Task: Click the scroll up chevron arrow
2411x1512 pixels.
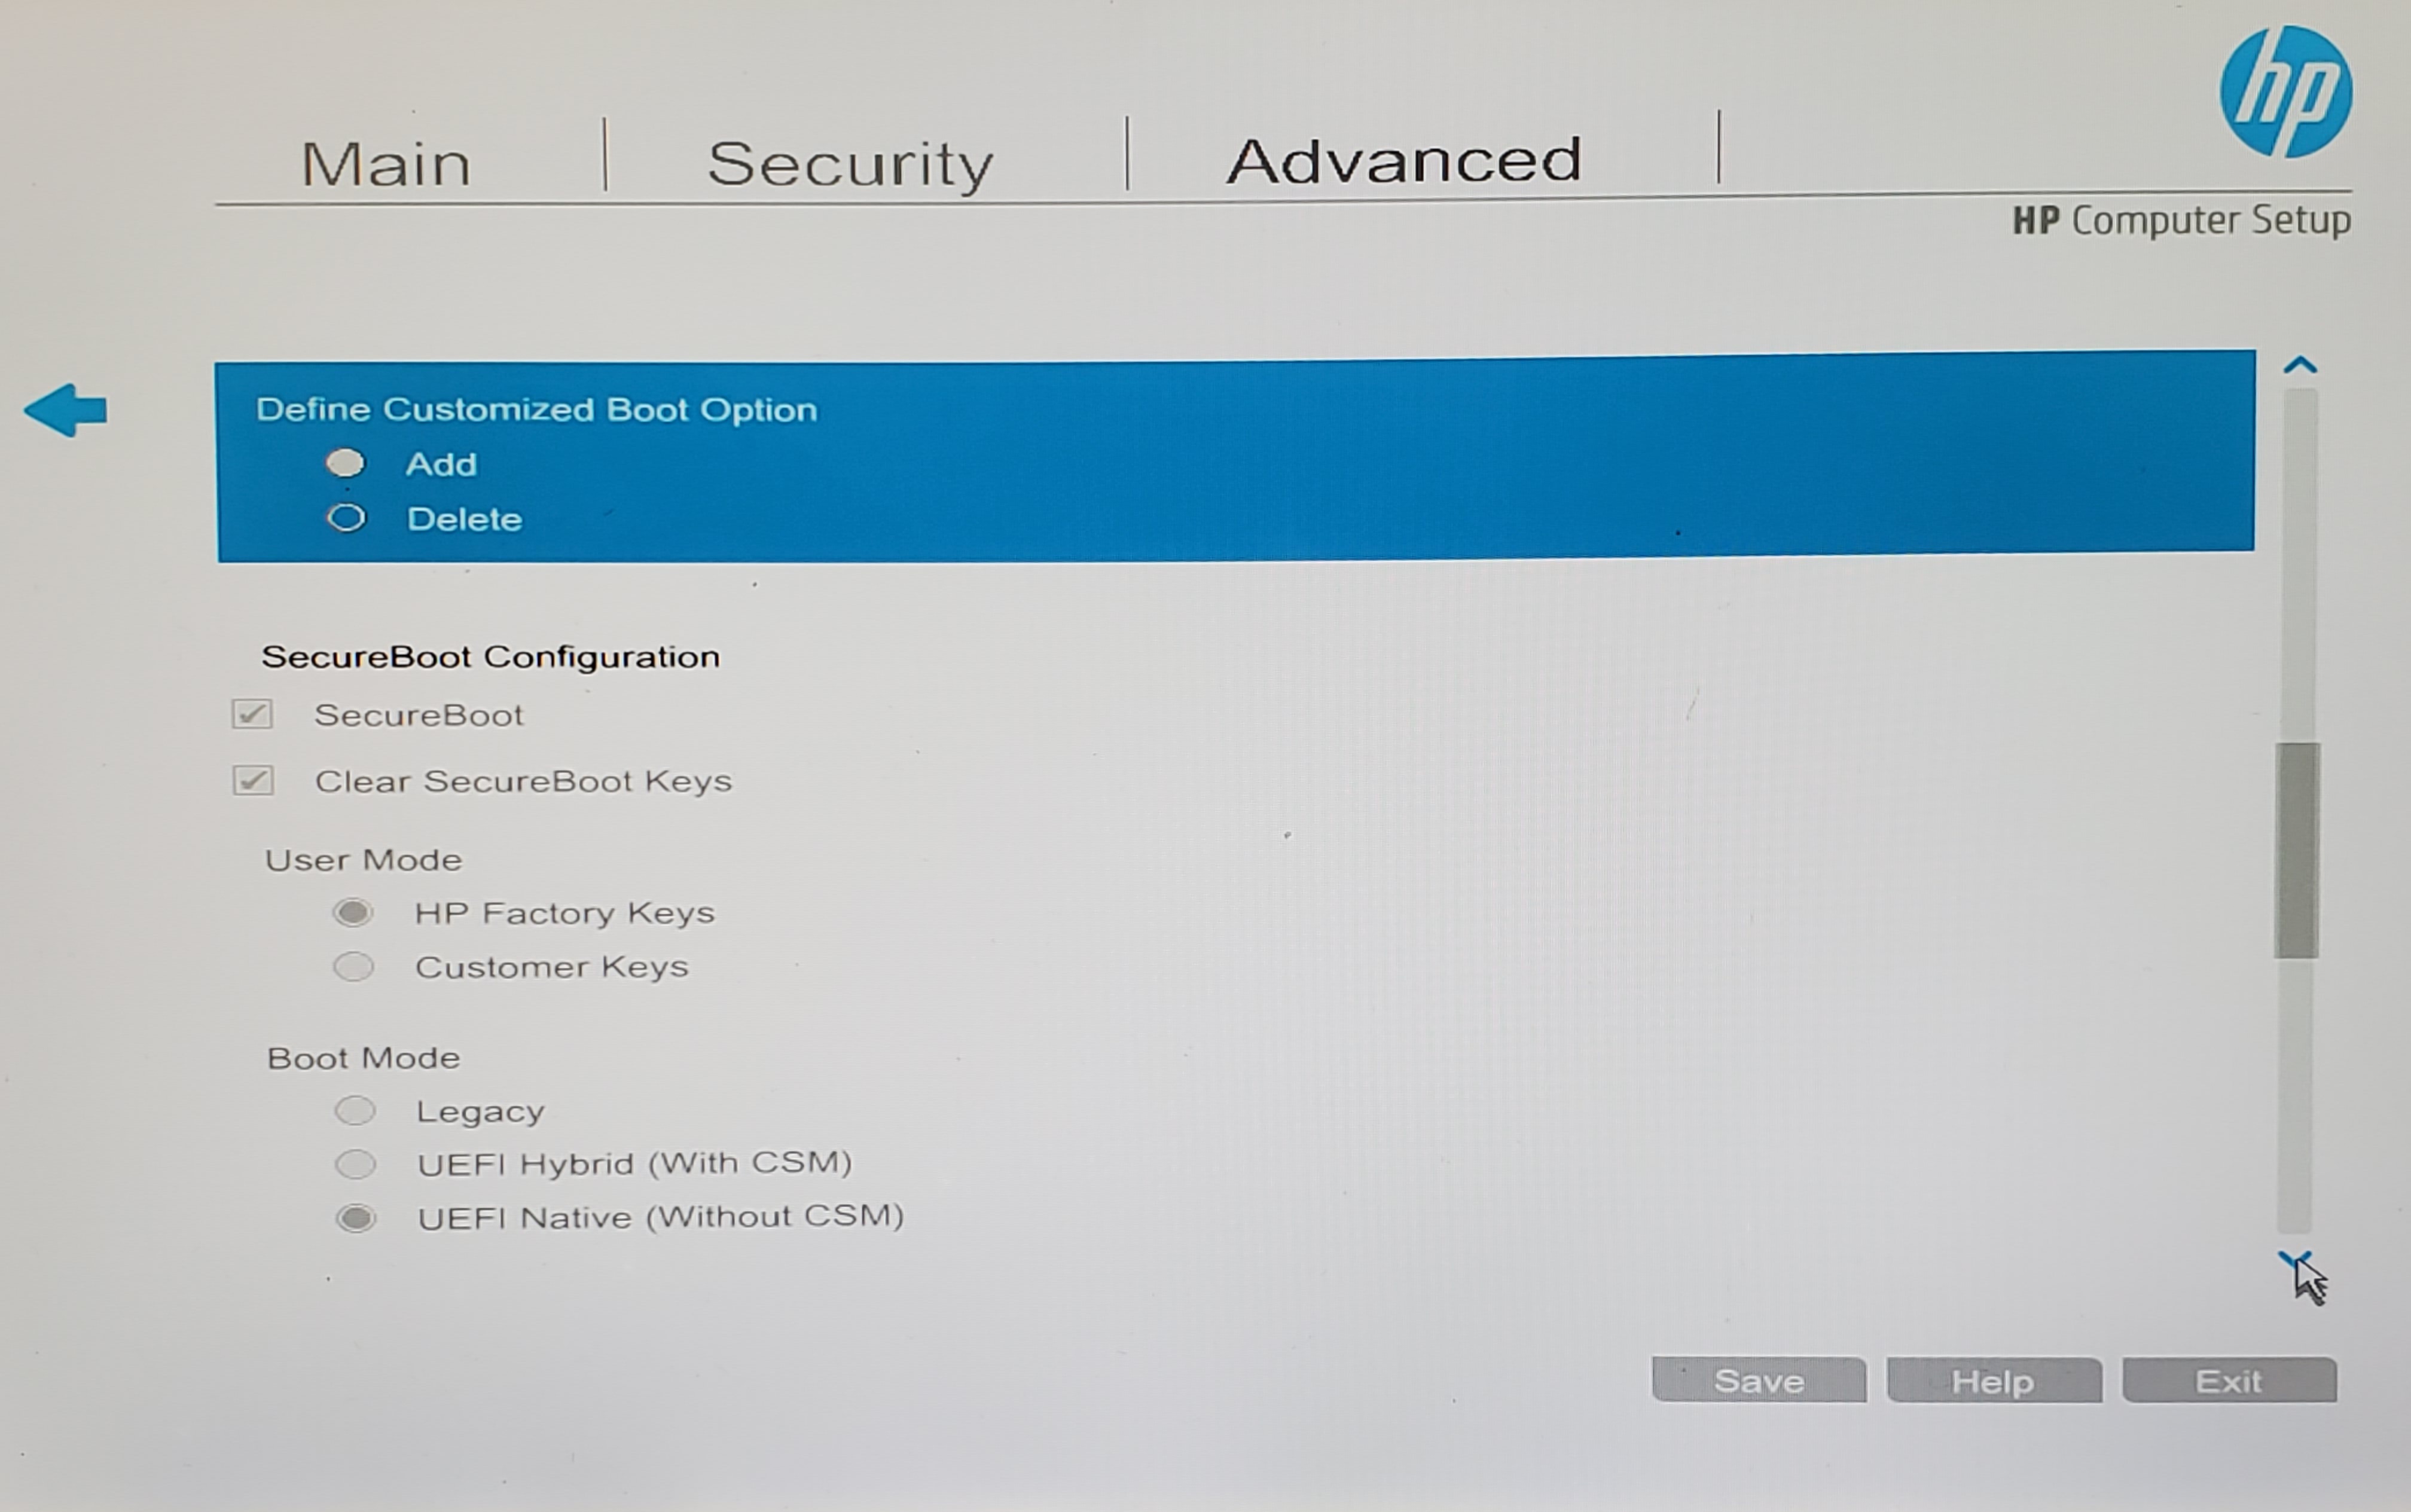Action: coord(2300,365)
